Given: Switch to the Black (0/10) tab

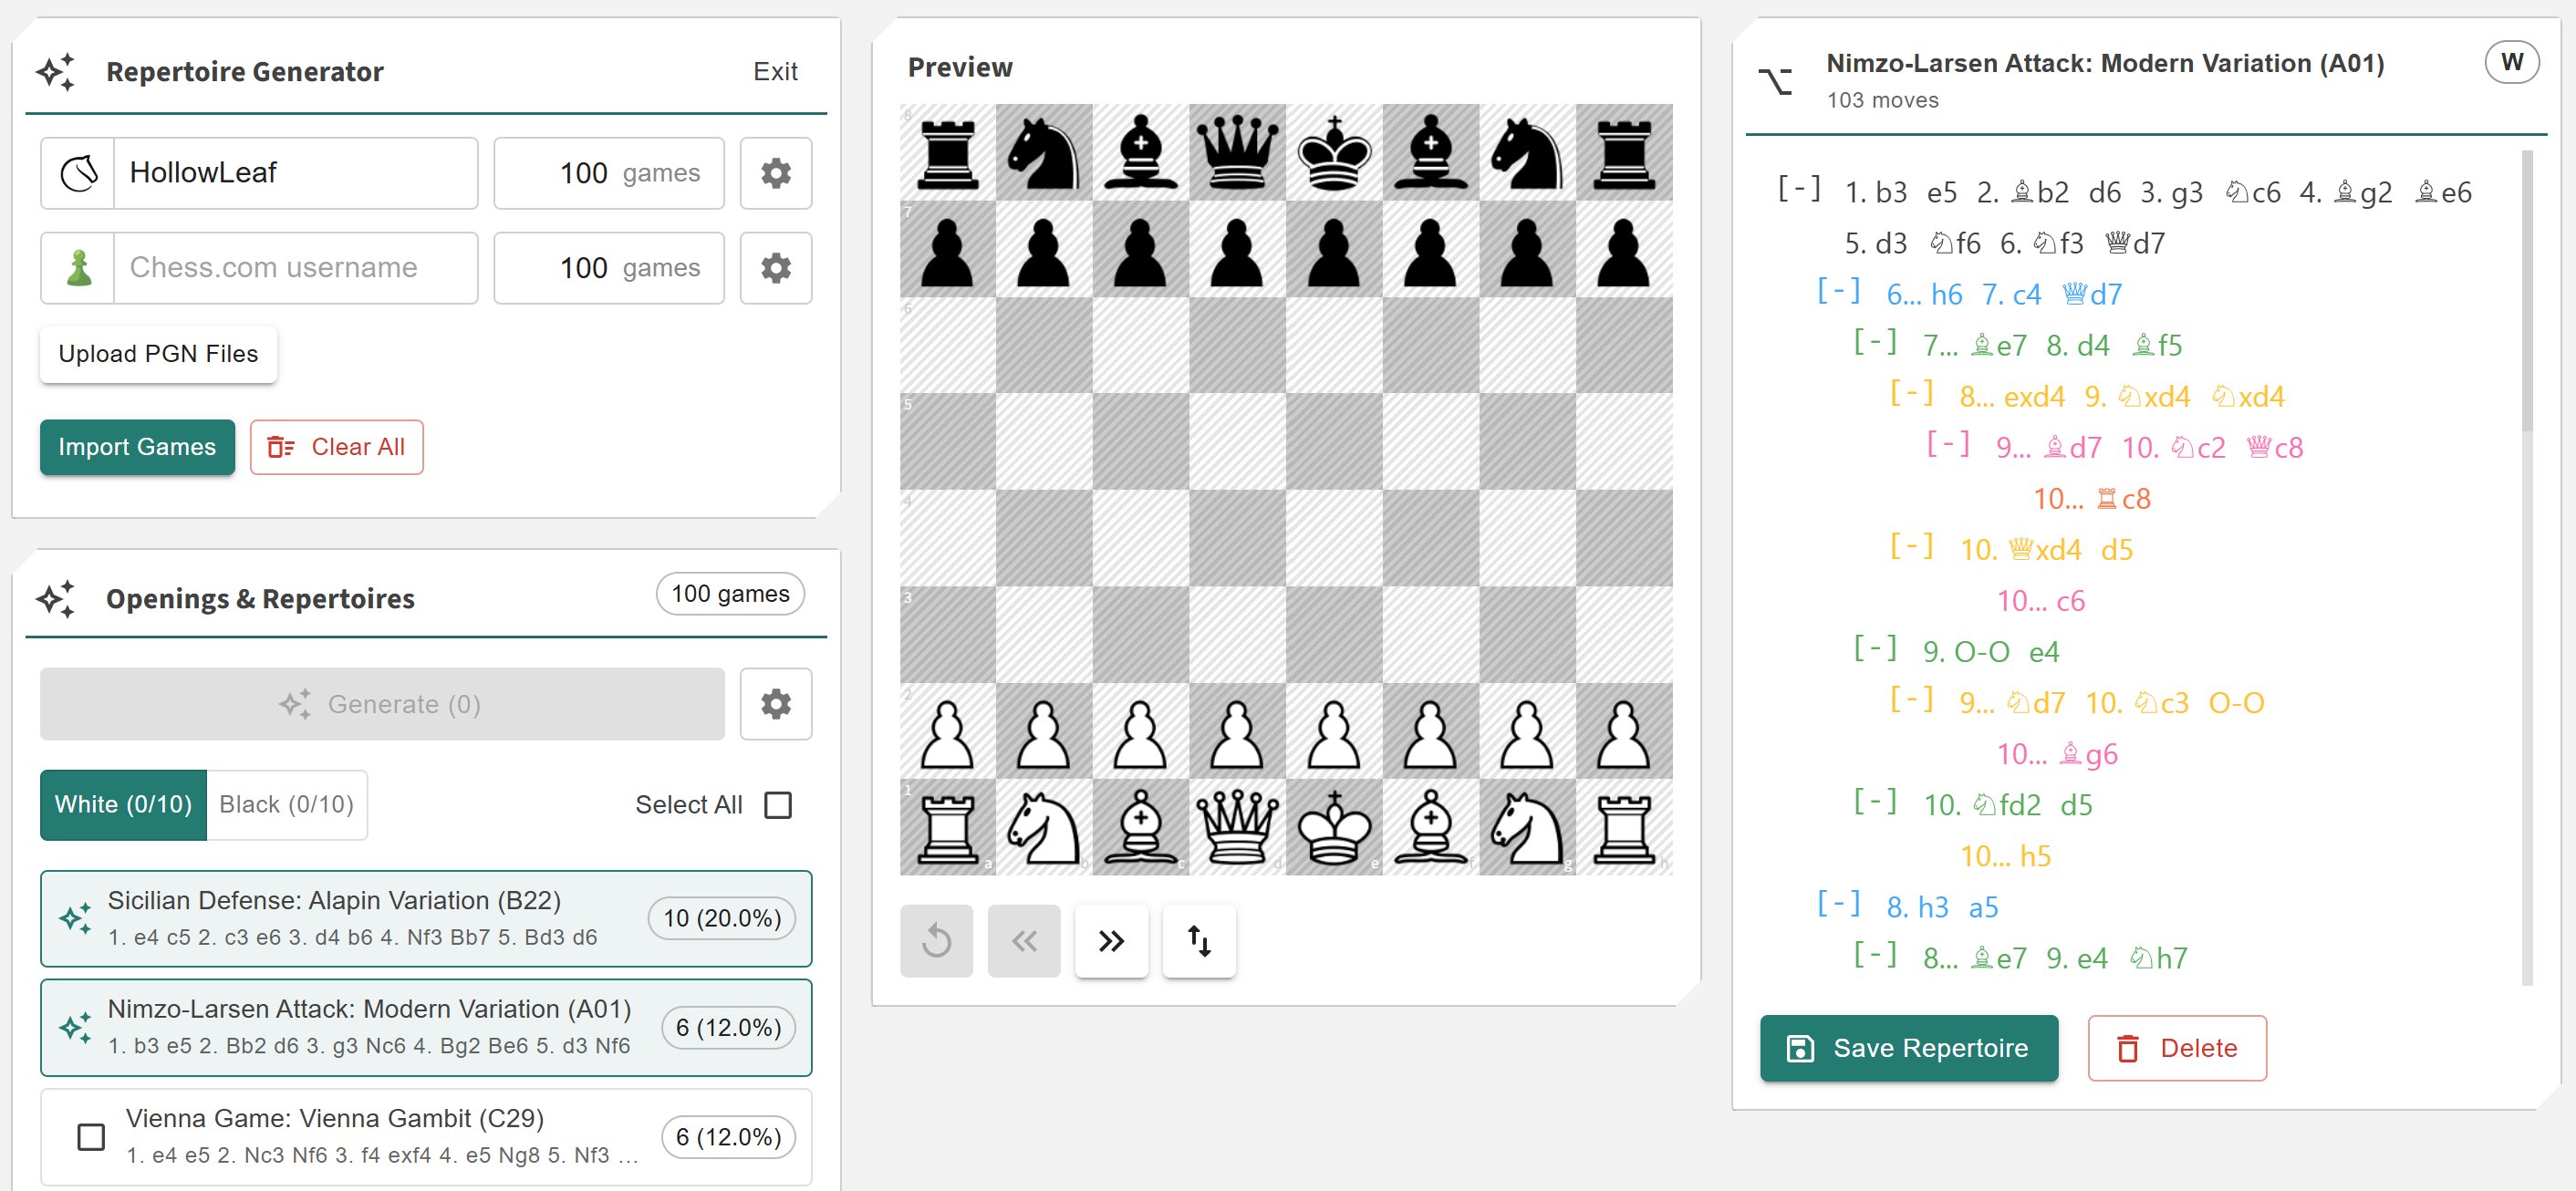Looking at the screenshot, I should click(286, 805).
